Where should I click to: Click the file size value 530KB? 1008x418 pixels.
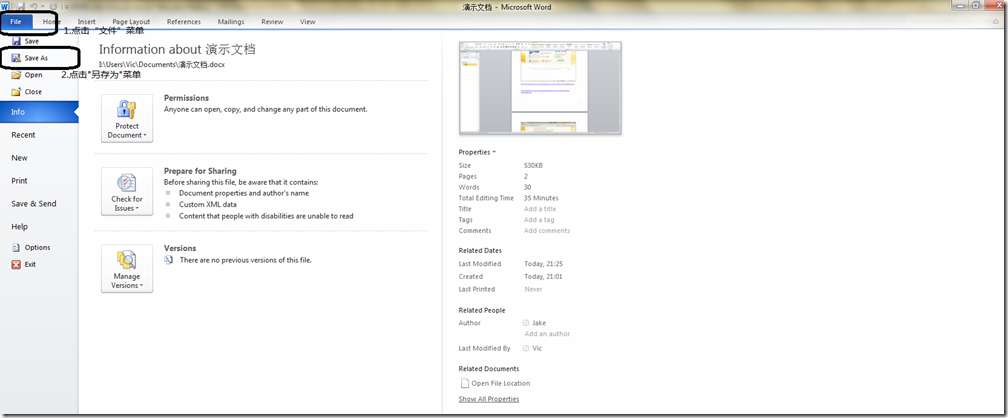tap(533, 166)
